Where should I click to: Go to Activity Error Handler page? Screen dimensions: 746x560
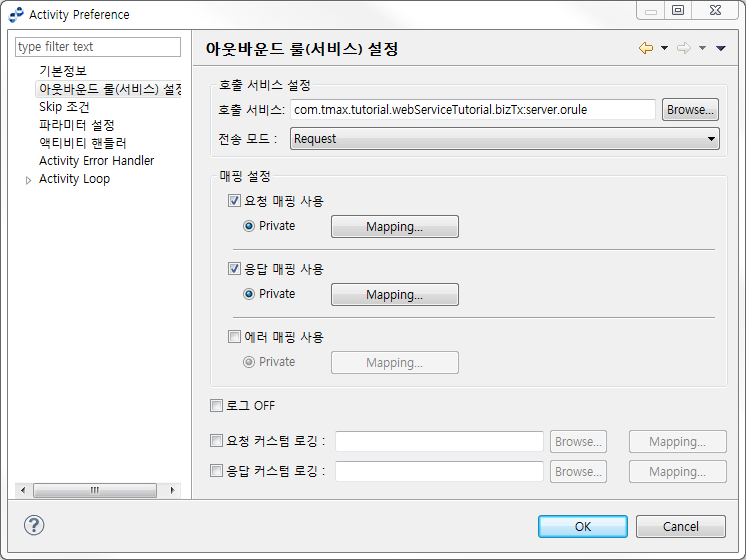[96, 161]
